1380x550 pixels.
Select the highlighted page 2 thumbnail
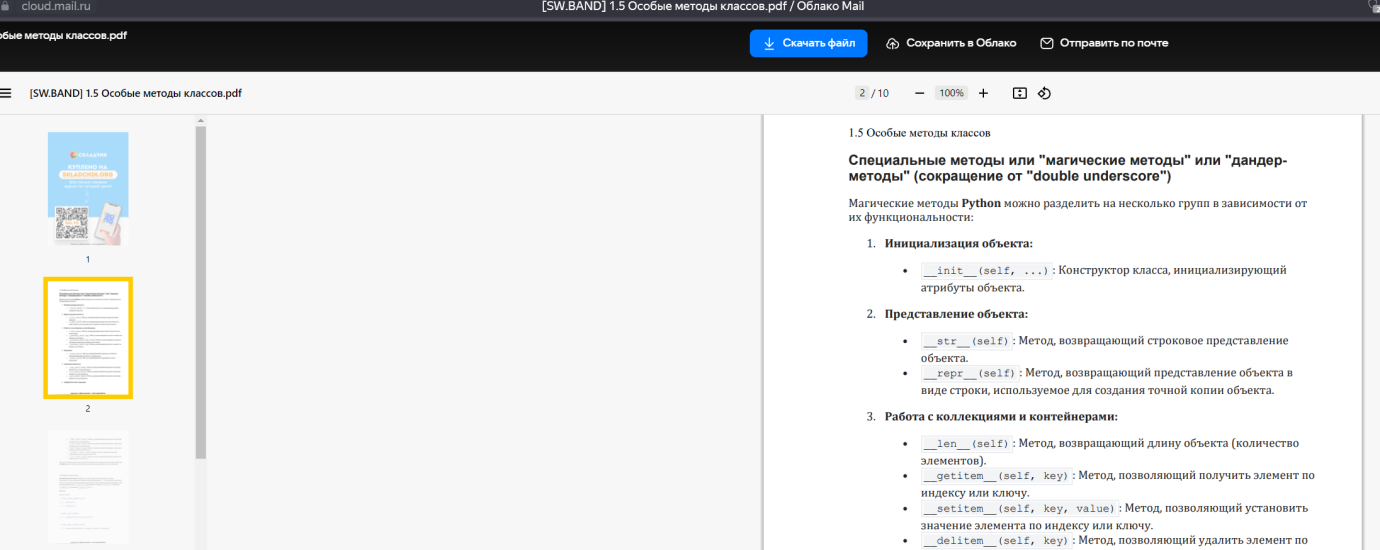(x=88, y=338)
